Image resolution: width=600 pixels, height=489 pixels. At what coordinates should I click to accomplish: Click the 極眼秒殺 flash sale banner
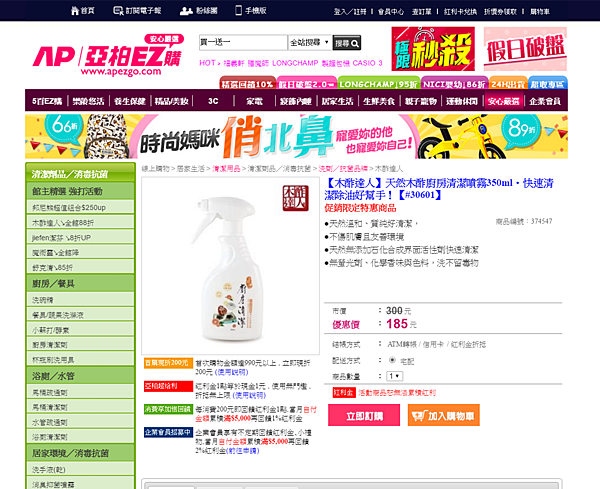point(433,49)
